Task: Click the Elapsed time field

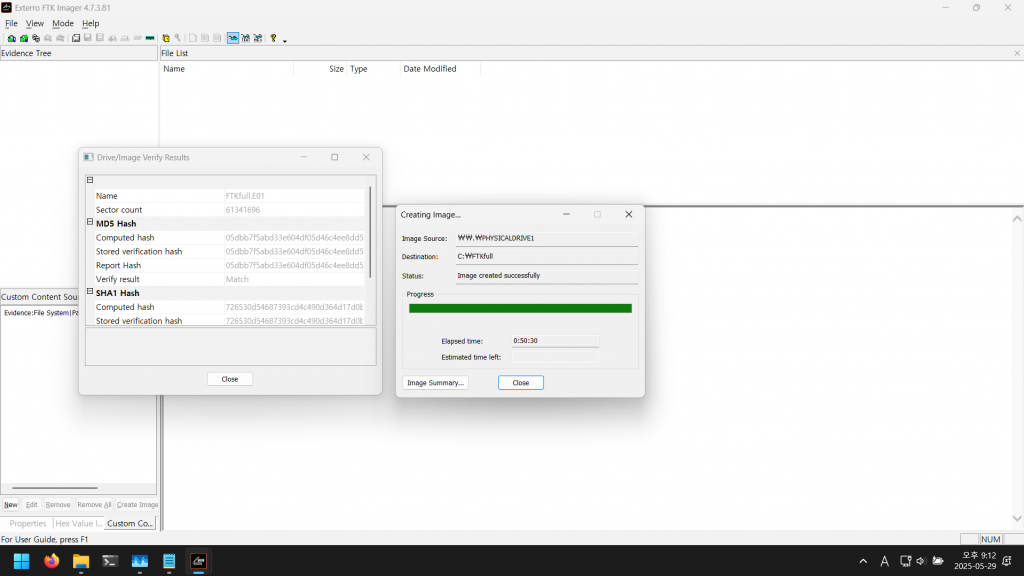Action: click(555, 341)
